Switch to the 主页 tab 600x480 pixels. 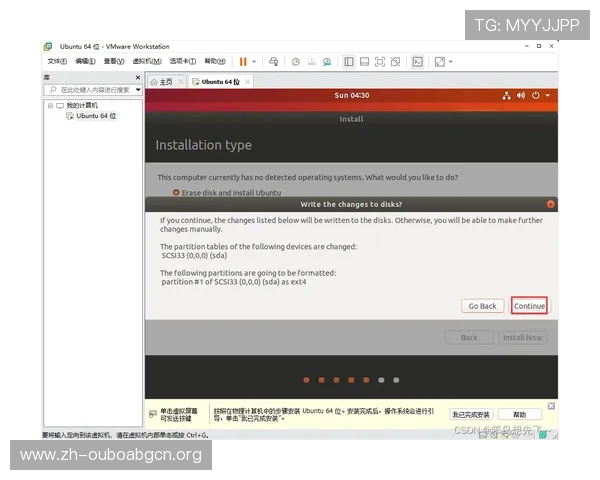pos(162,81)
